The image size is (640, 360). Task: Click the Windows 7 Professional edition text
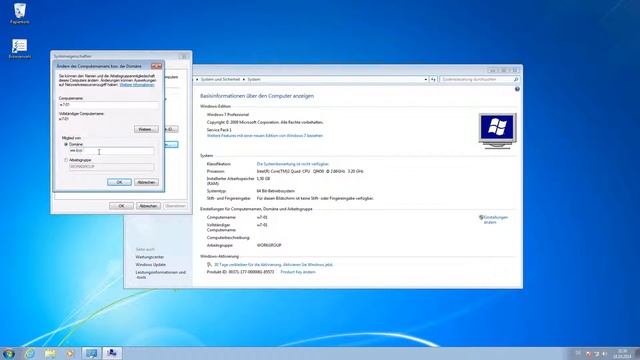click(228, 115)
